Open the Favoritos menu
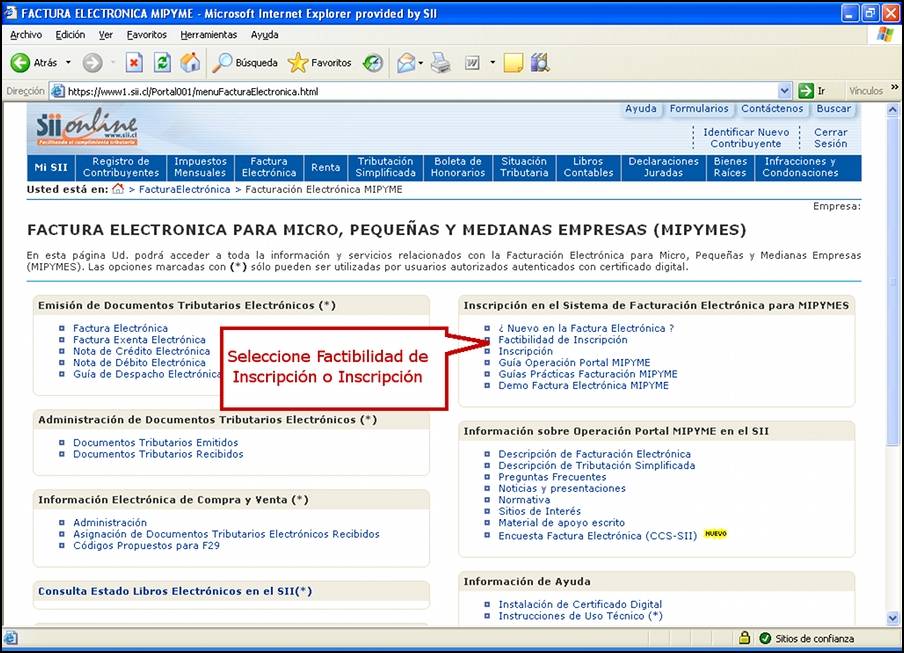This screenshot has width=904, height=653. pyautogui.click(x=146, y=35)
